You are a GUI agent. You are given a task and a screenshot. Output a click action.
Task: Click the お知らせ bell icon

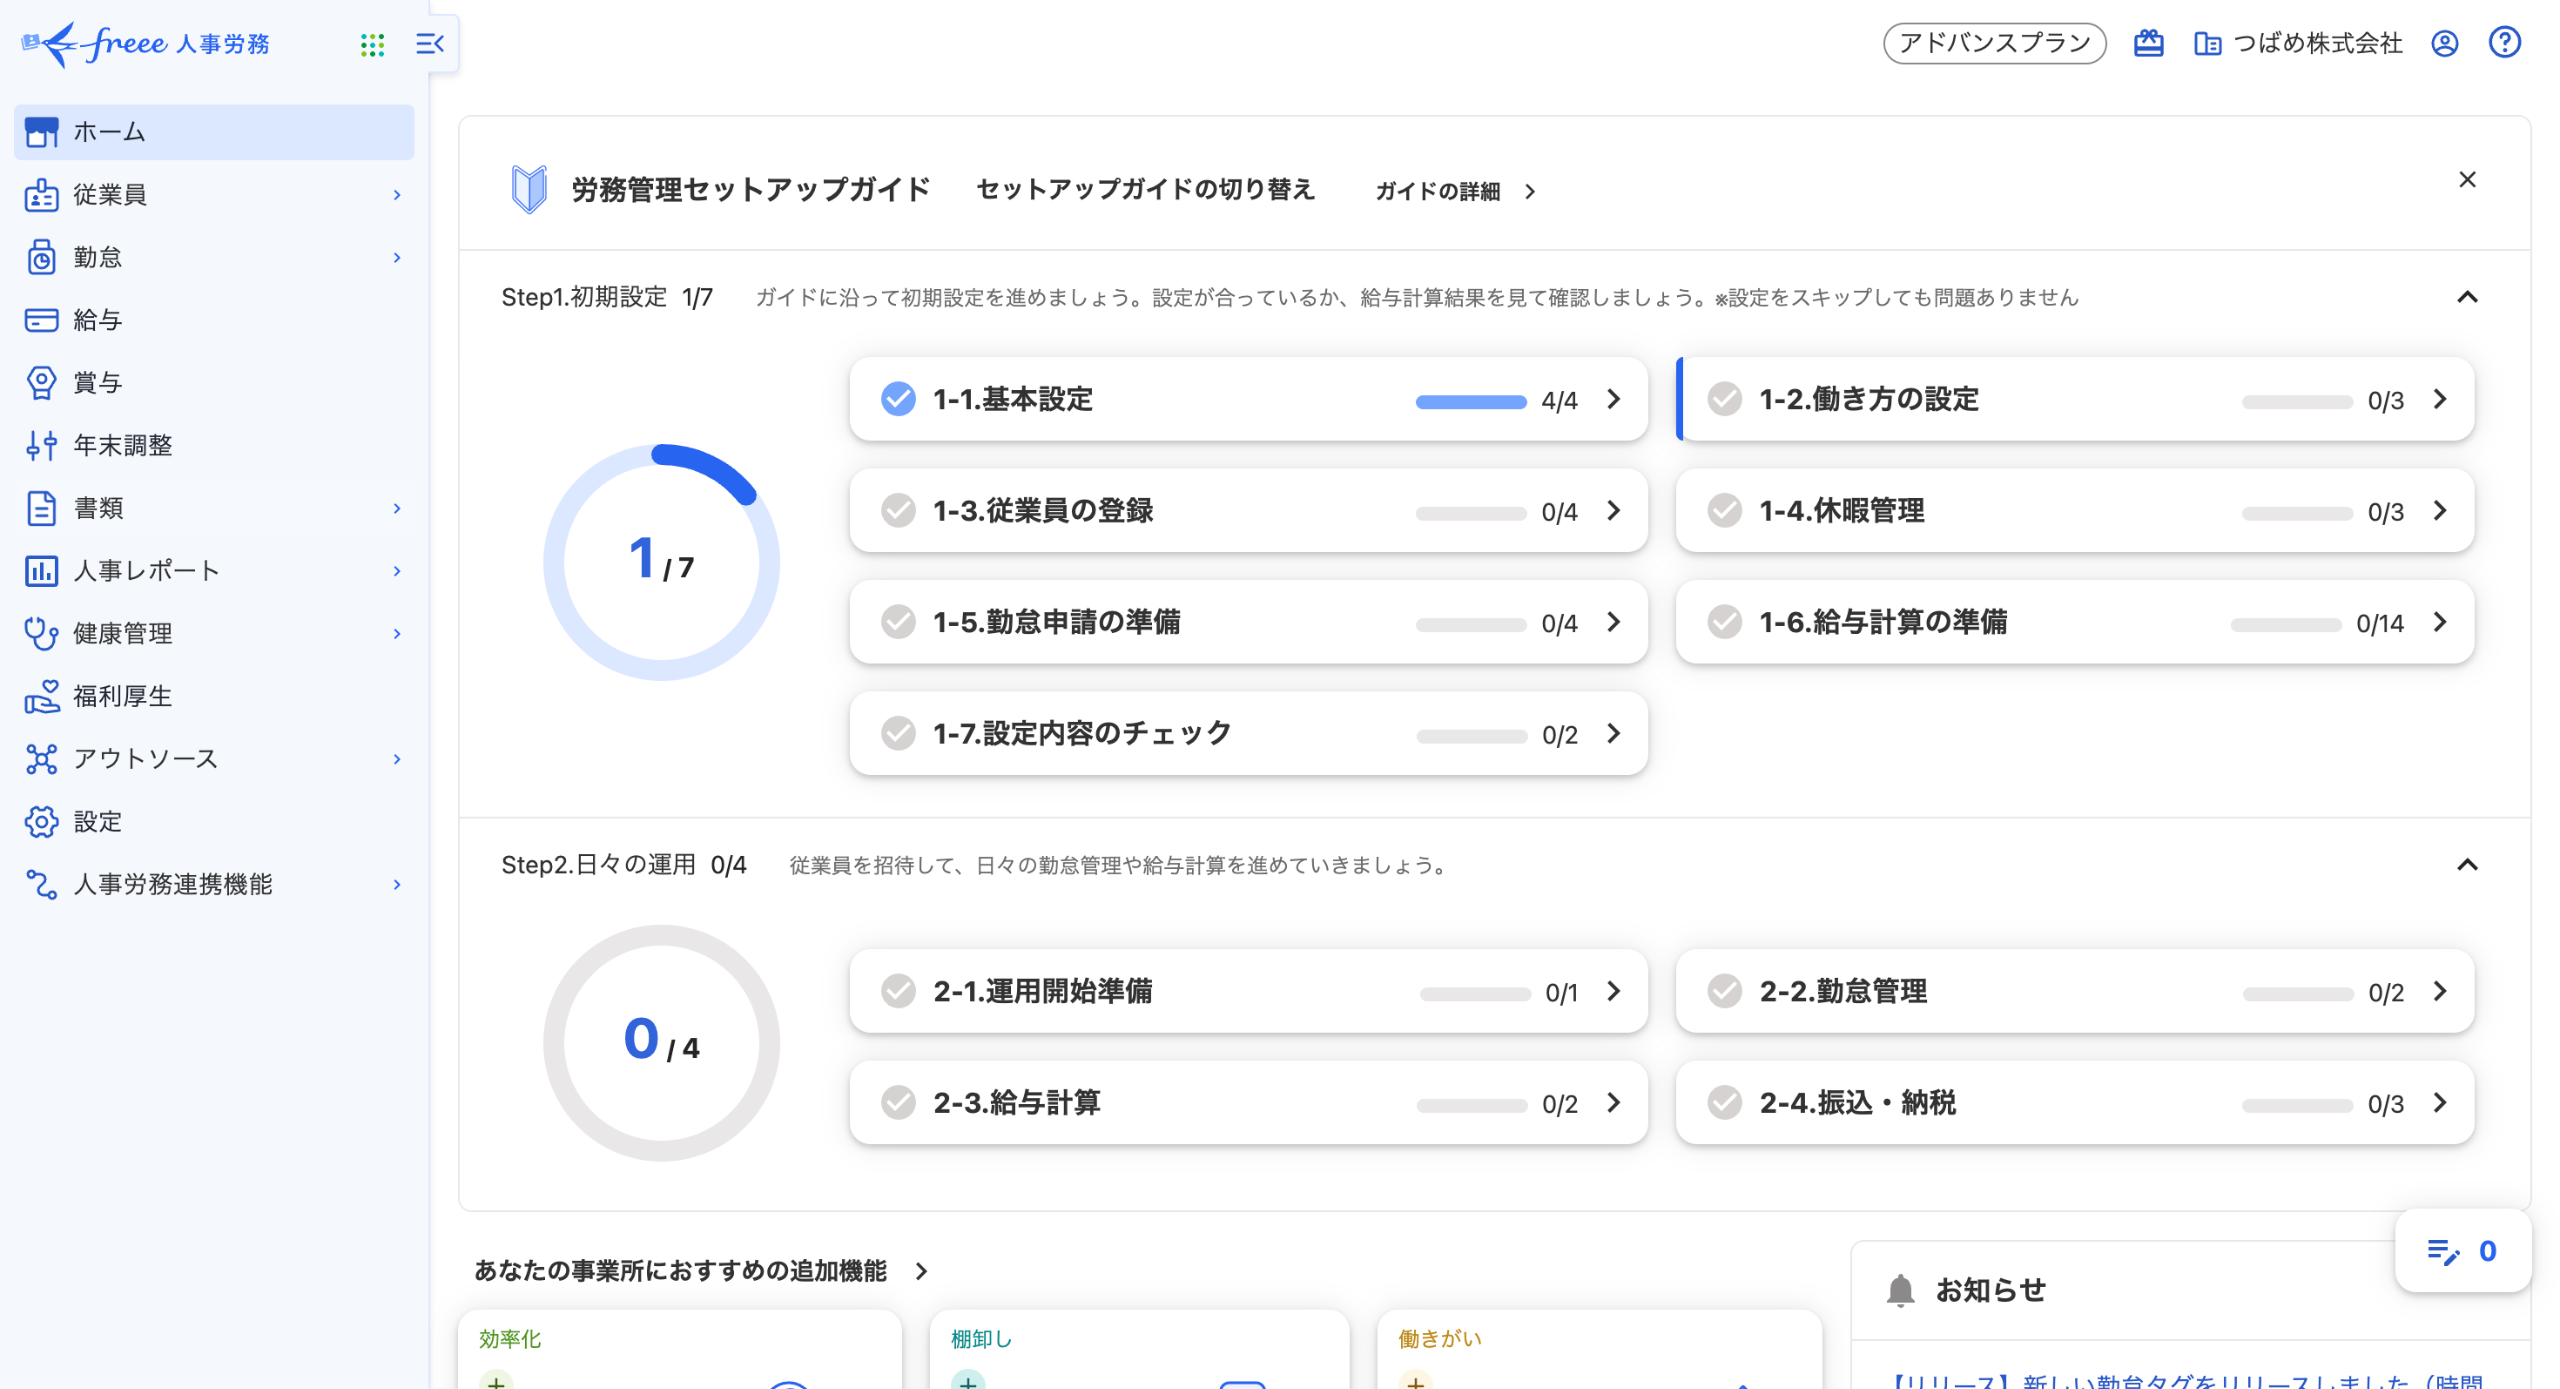1900,1290
